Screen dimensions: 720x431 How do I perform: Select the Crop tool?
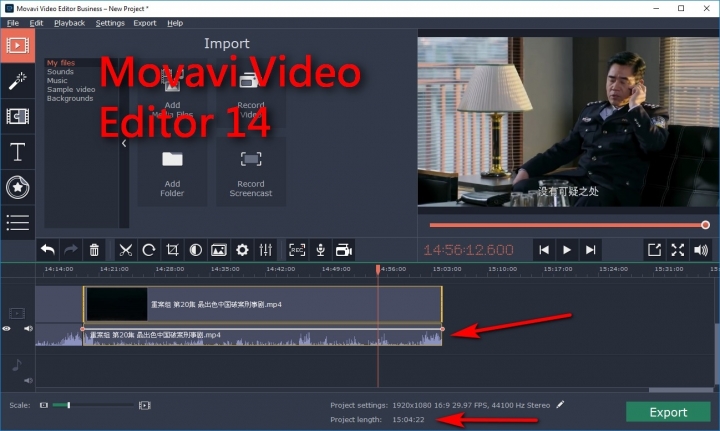[172, 250]
